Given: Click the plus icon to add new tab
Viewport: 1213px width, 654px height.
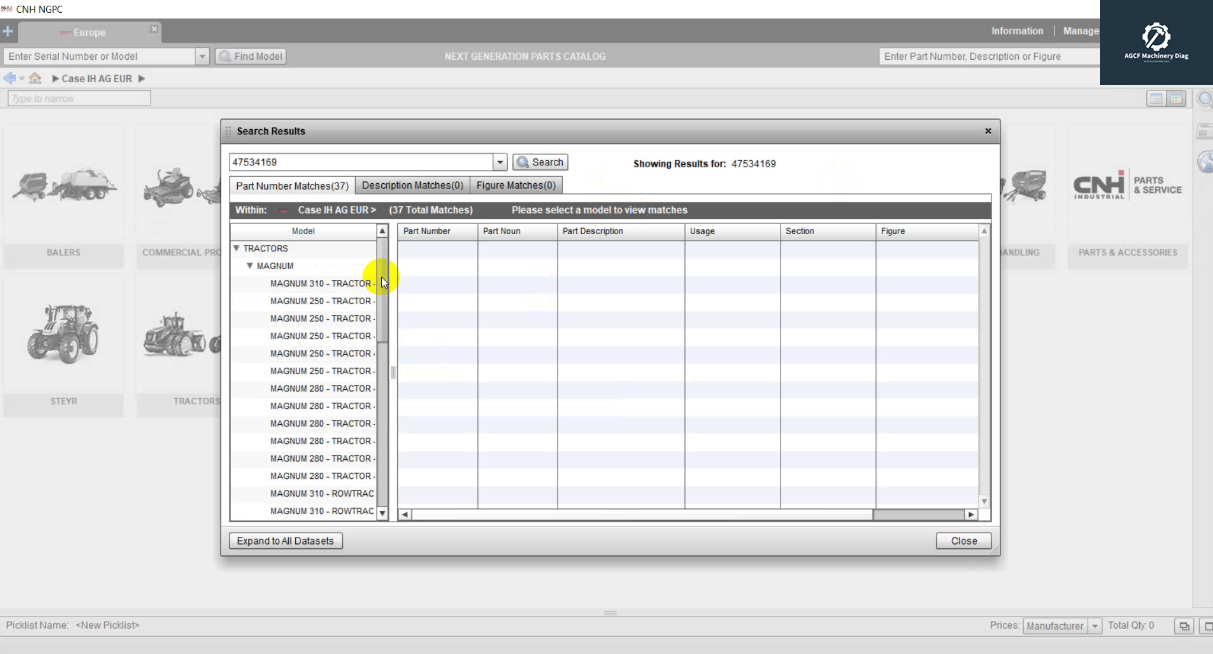Looking at the screenshot, I should pyautogui.click(x=8, y=32).
